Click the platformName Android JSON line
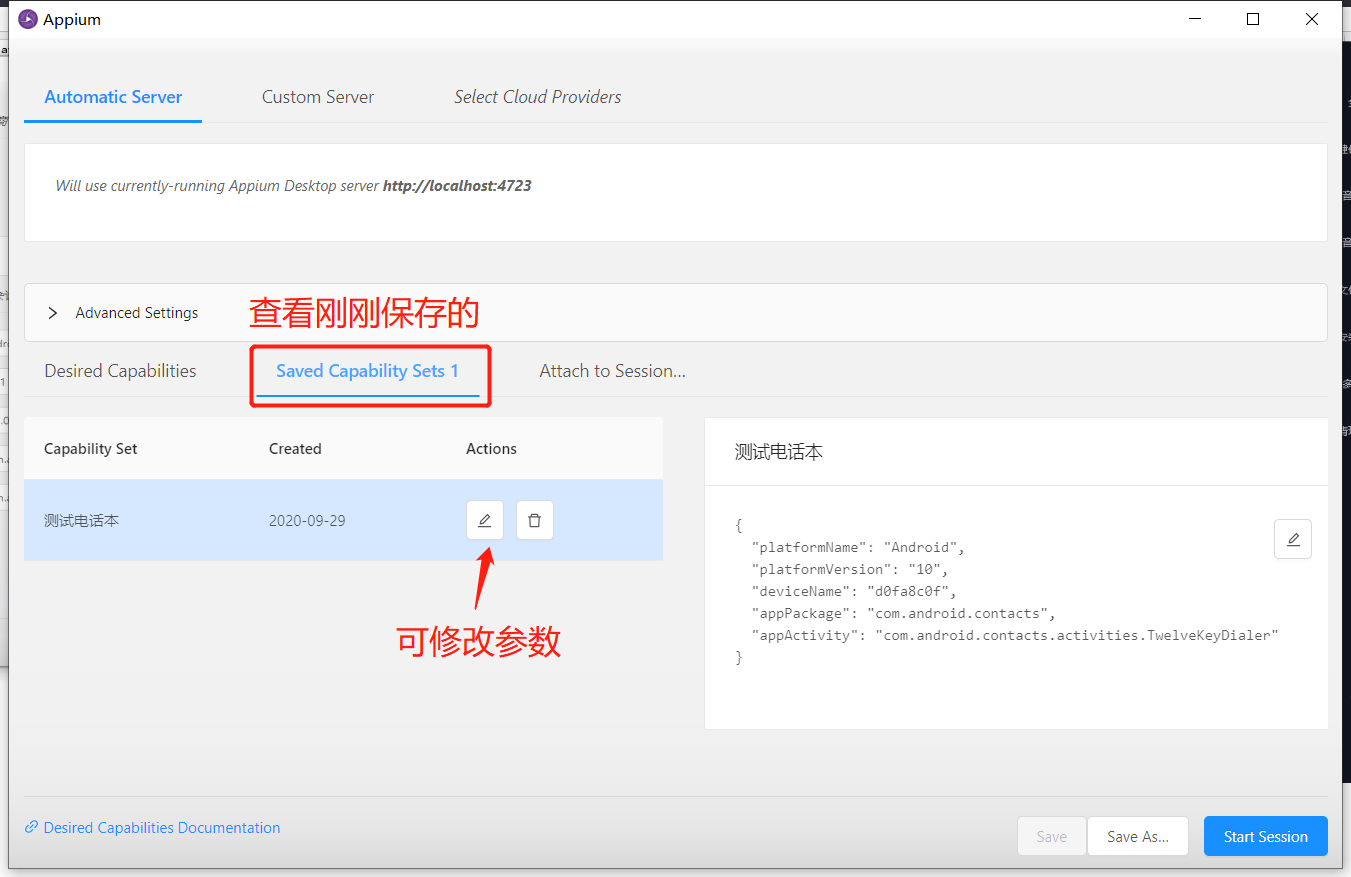Screen dimensions: 1351x877 [x=858, y=547]
